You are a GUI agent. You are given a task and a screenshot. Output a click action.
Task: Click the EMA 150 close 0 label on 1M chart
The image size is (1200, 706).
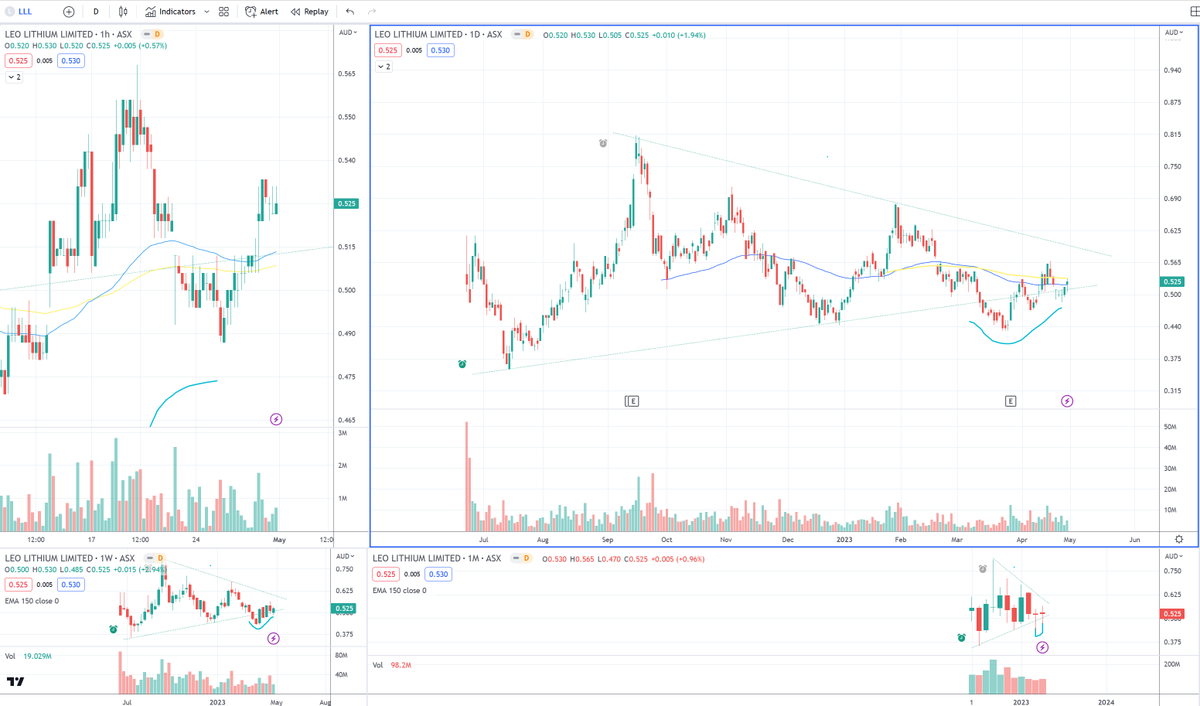pos(399,590)
